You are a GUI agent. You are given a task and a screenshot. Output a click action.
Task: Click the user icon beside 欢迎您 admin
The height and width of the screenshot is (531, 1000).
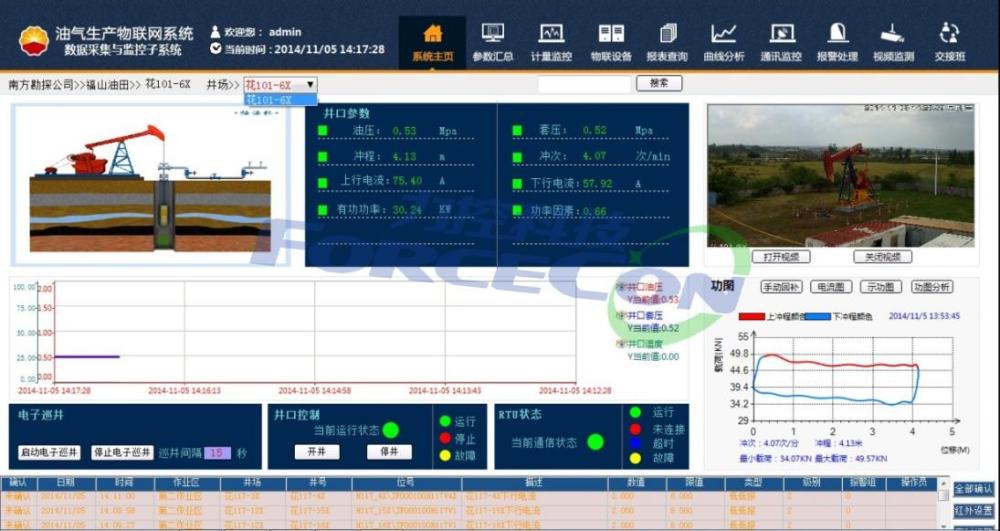click(x=215, y=32)
